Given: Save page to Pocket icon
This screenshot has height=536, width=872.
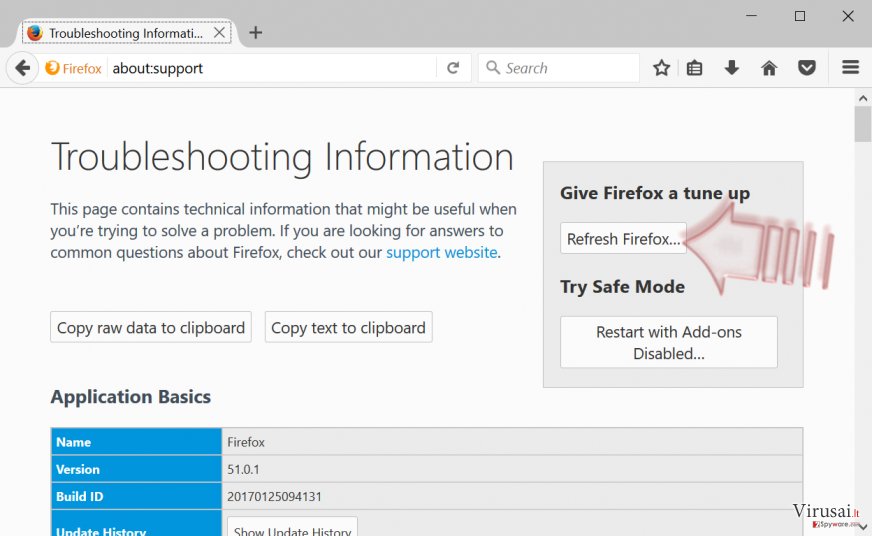Looking at the screenshot, I should pyautogui.click(x=807, y=68).
